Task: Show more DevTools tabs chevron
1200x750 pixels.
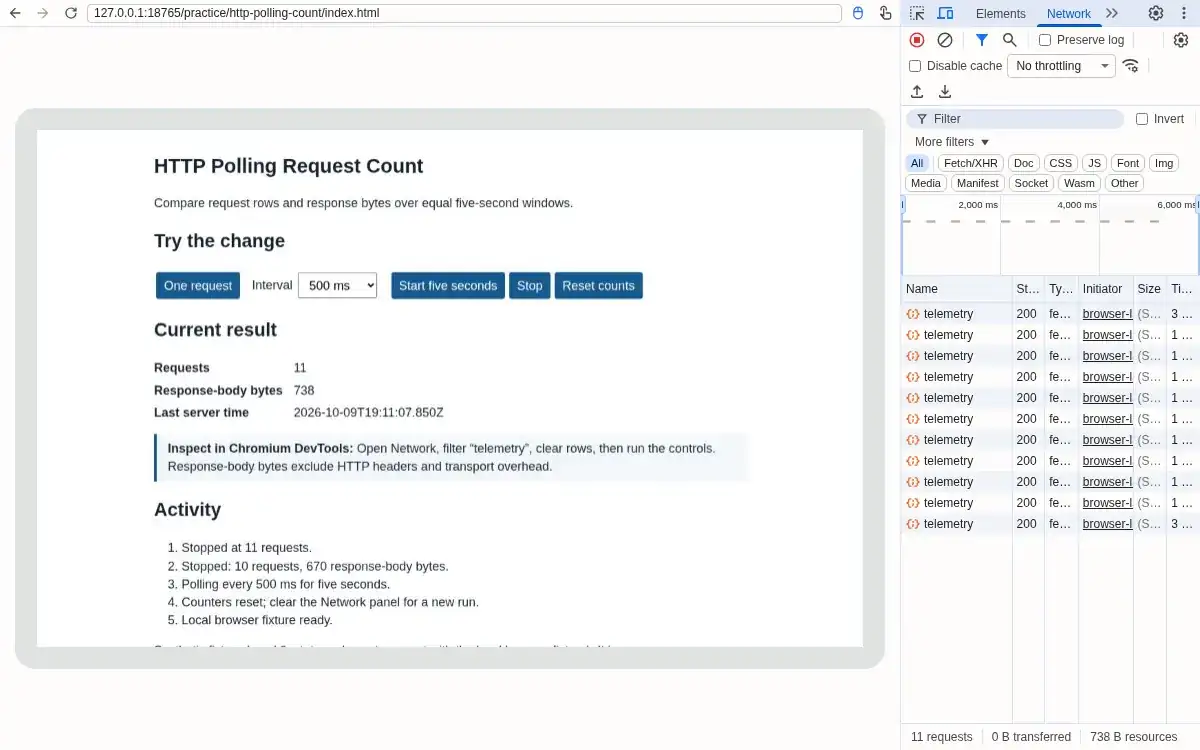Action: point(1112,13)
